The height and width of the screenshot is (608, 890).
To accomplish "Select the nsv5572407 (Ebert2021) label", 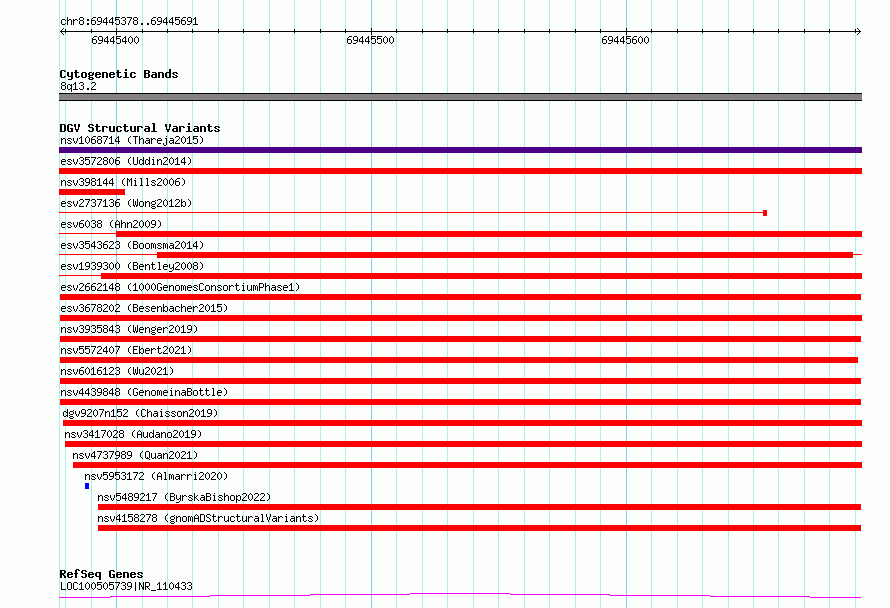I will 126,350.
